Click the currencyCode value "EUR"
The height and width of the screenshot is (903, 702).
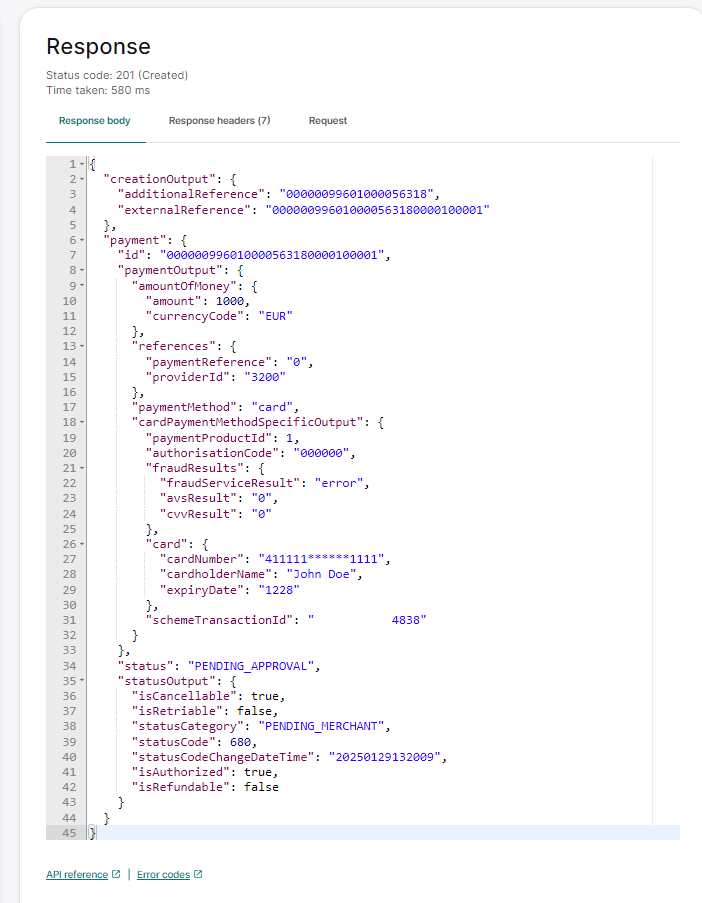(x=275, y=316)
